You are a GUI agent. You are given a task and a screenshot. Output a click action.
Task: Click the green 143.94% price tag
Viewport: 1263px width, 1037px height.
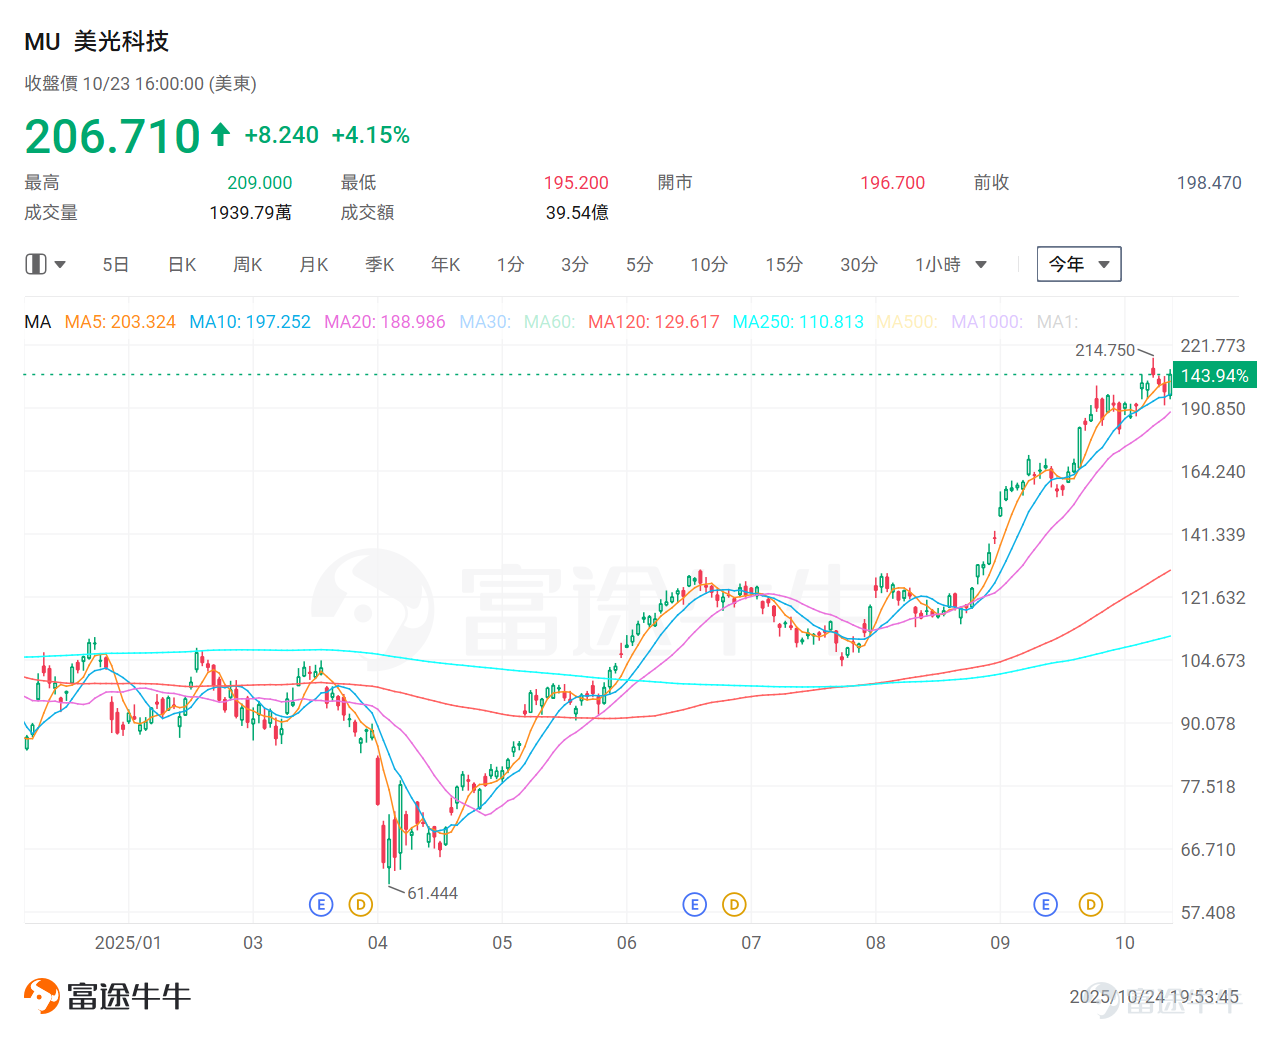click(x=1214, y=376)
